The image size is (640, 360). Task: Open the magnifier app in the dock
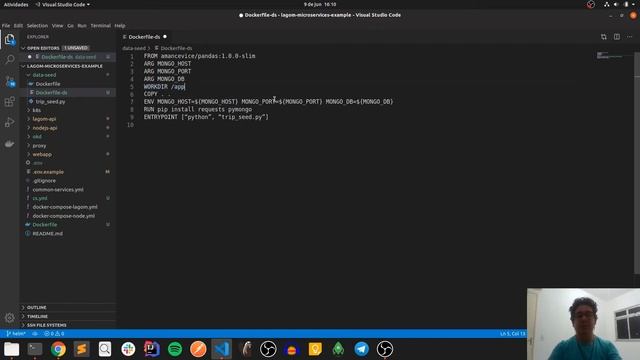coord(105,349)
